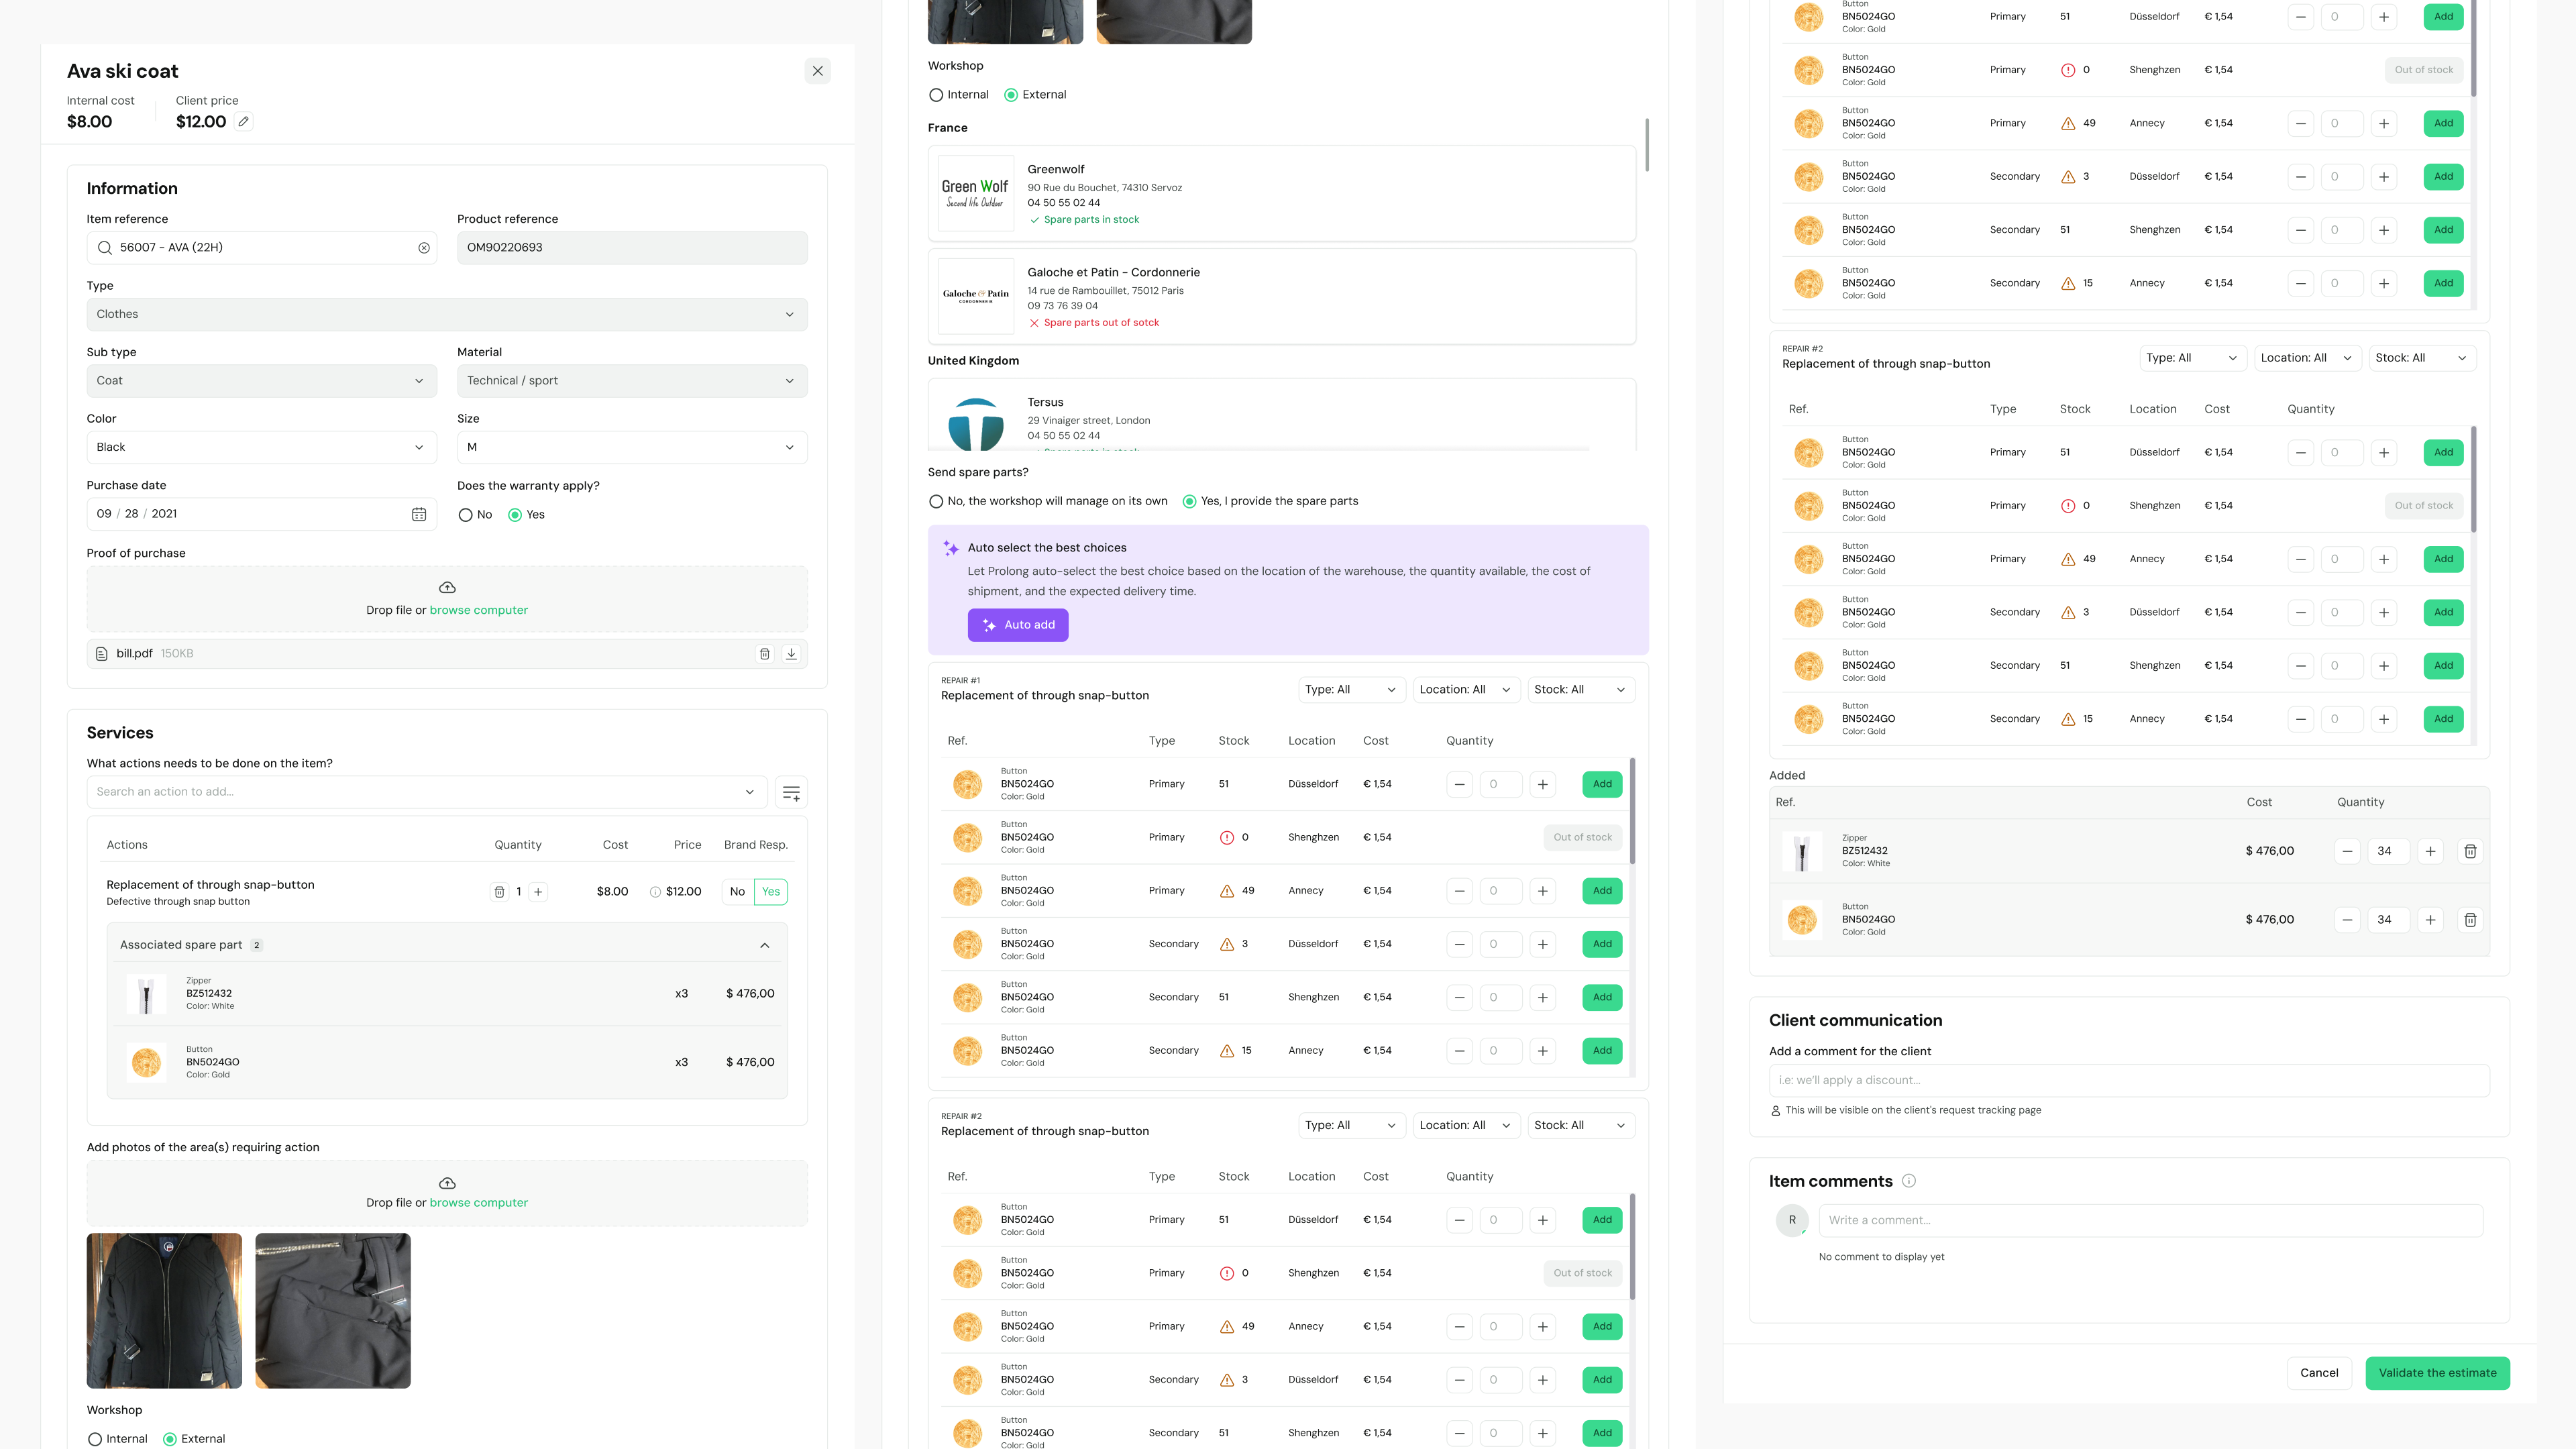
Task: Run Auto add for best spare part choices
Action: click(1018, 624)
